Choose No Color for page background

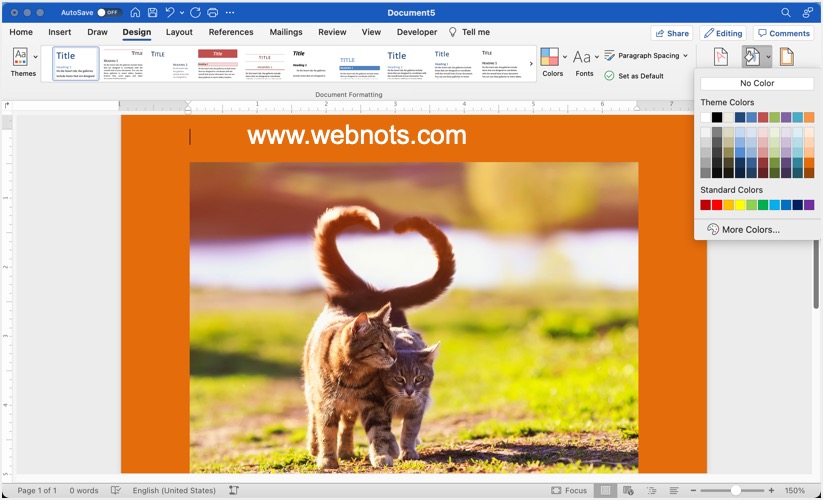tap(757, 83)
